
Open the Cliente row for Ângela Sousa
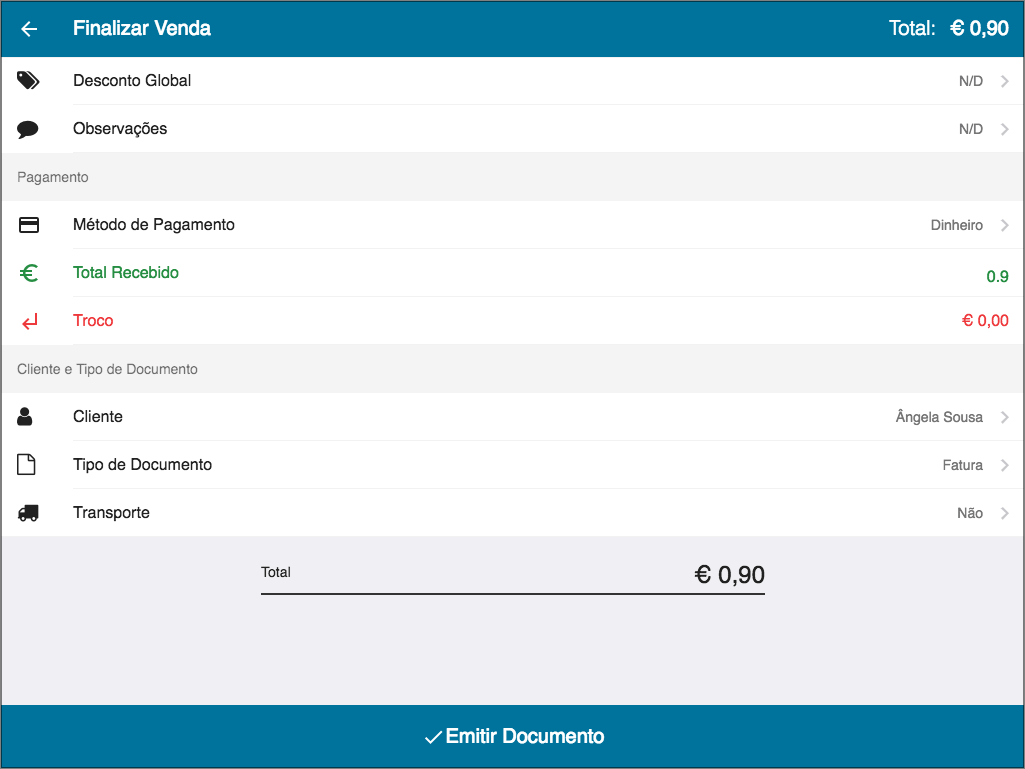coord(512,416)
